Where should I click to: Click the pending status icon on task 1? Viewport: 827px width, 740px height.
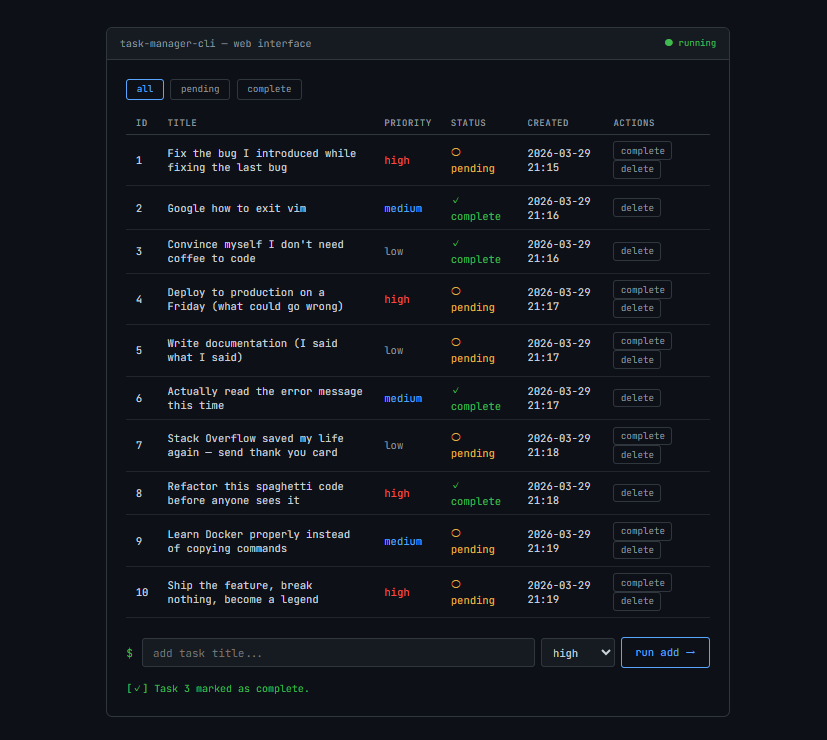455,152
